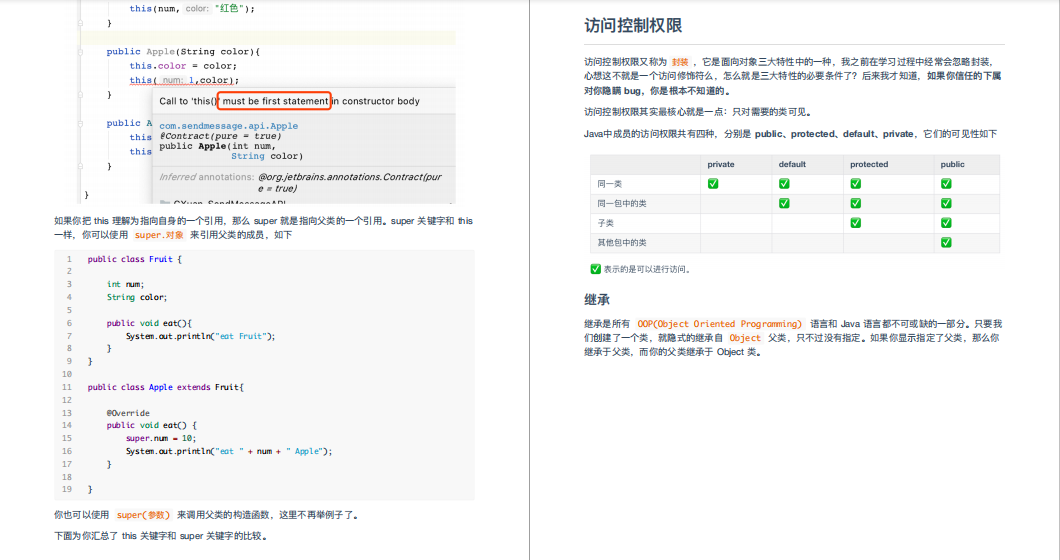This screenshot has height=560, width=1060.
Task: Click the checkmark for 同一类 under protected
Action: pos(855,183)
